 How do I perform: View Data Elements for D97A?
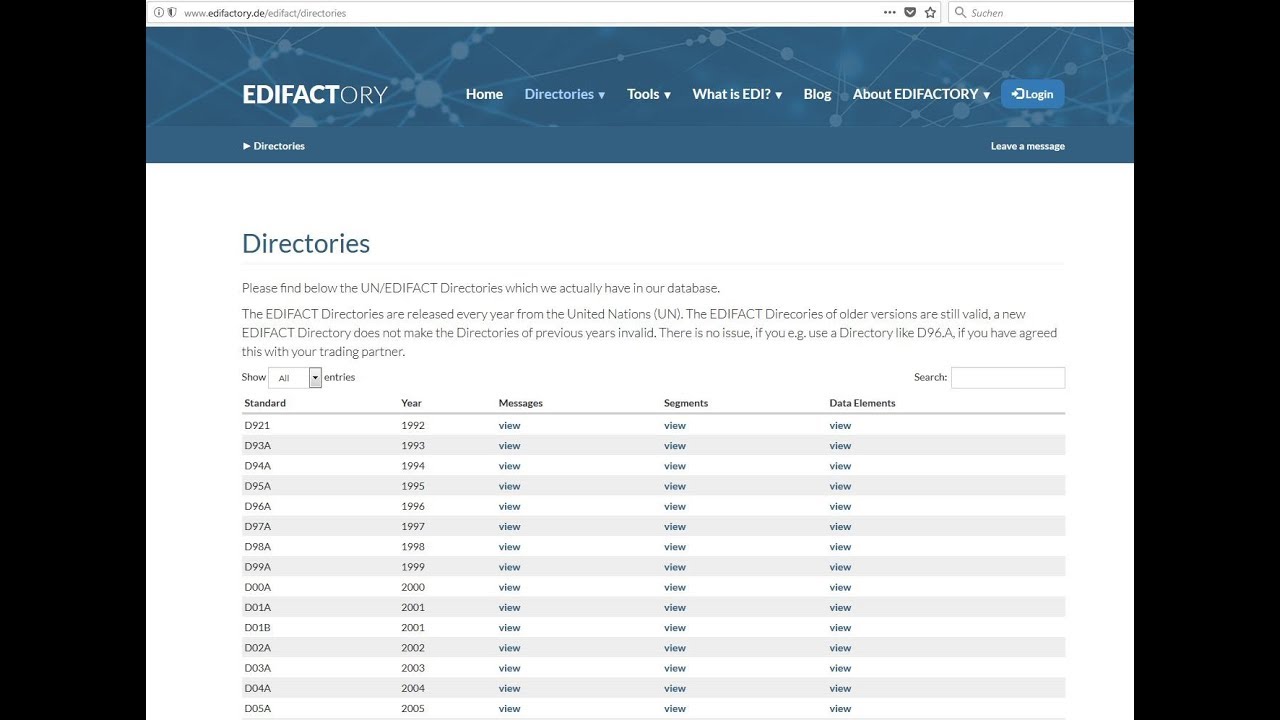point(840,527)
